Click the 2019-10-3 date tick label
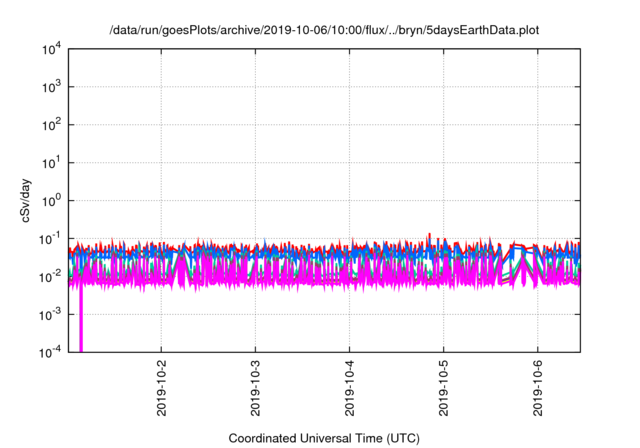 click(x=256, y=388)
